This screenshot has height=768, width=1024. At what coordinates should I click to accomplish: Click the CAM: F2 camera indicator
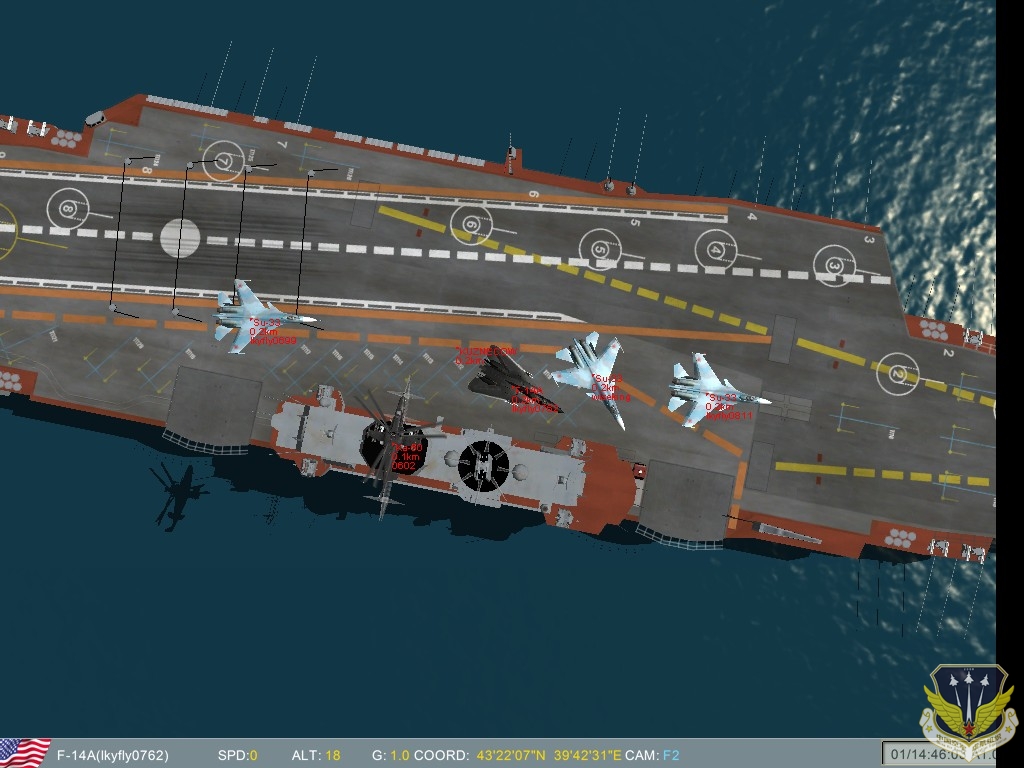click(652, 756)
